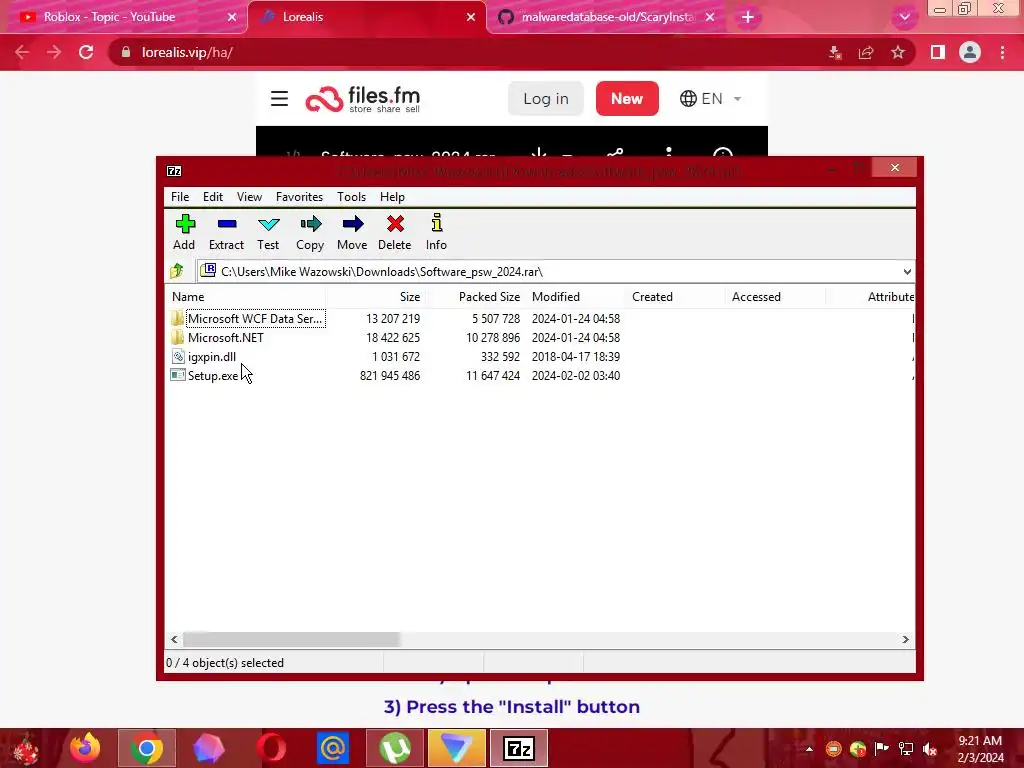The width and height of the screenshot is (1024, 768).
Task: Open the files.fm hamburger menu
Action: [280, 99]
